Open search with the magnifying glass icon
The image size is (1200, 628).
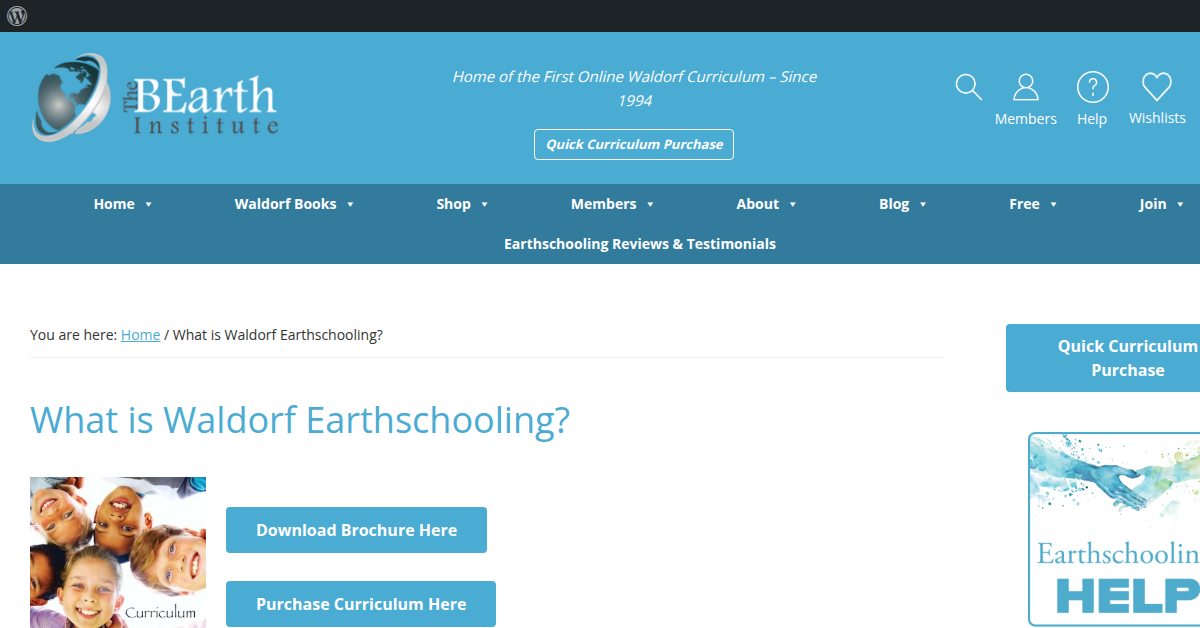click(968, 88)
